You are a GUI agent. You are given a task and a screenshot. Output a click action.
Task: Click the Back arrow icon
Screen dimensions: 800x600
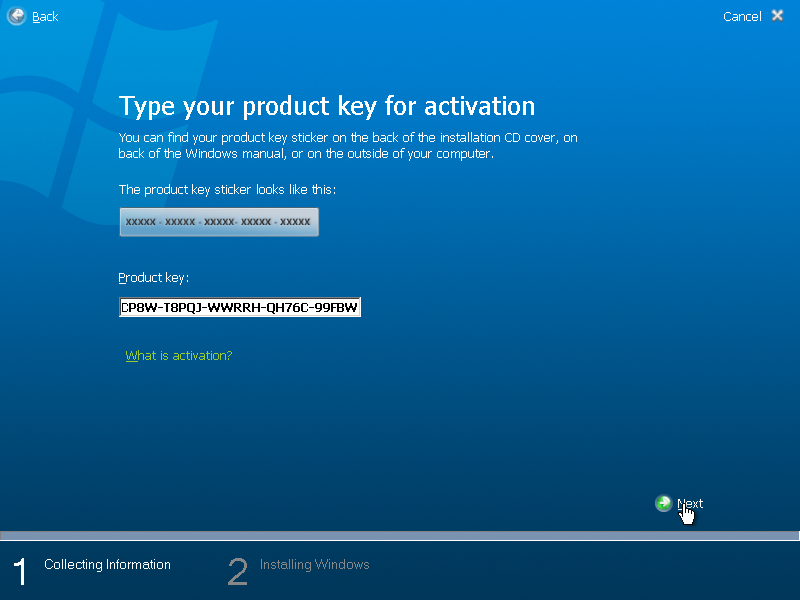(x=16, y=16)
